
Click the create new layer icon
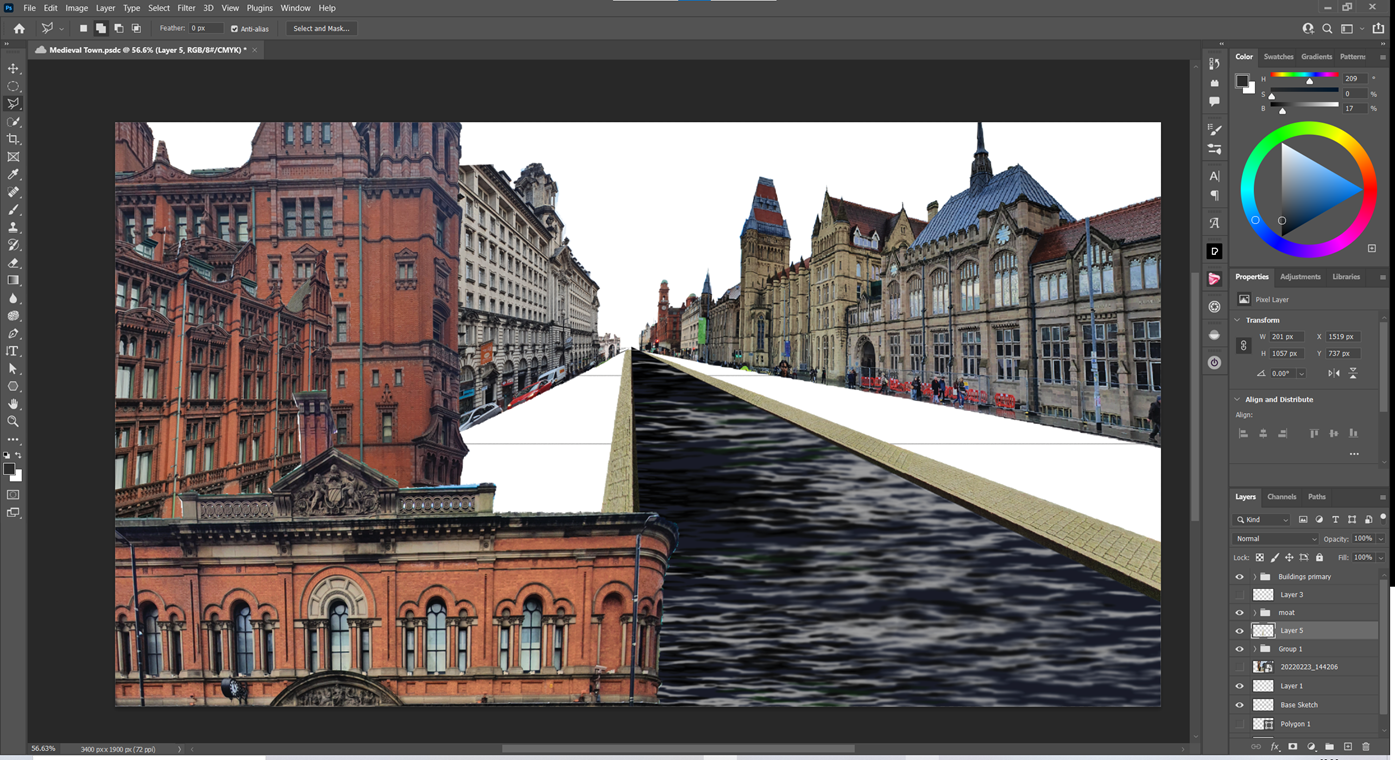[x=1347, y=747]
